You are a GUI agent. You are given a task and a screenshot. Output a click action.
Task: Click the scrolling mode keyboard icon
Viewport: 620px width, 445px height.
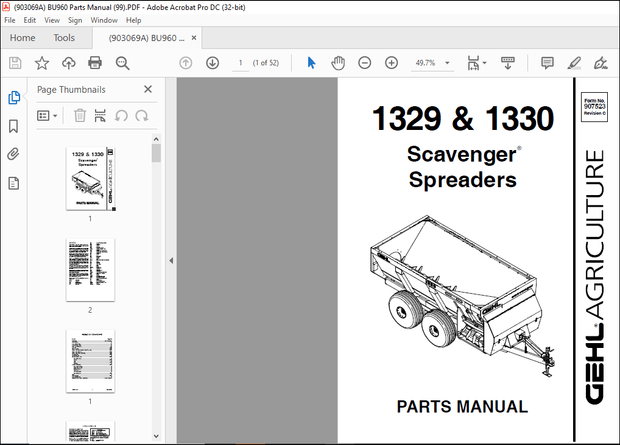508,63
